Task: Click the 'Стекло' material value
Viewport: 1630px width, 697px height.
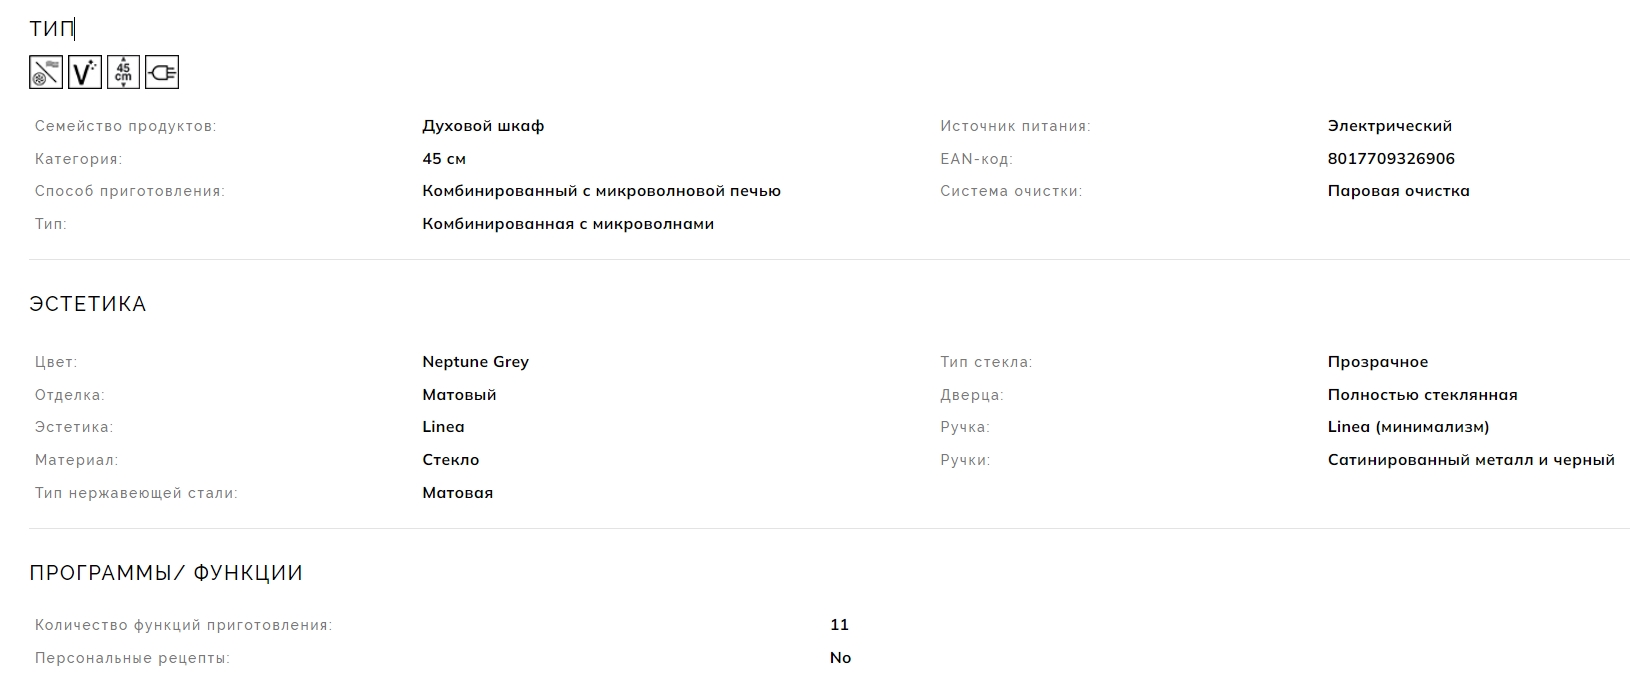Action: (450, 460)
